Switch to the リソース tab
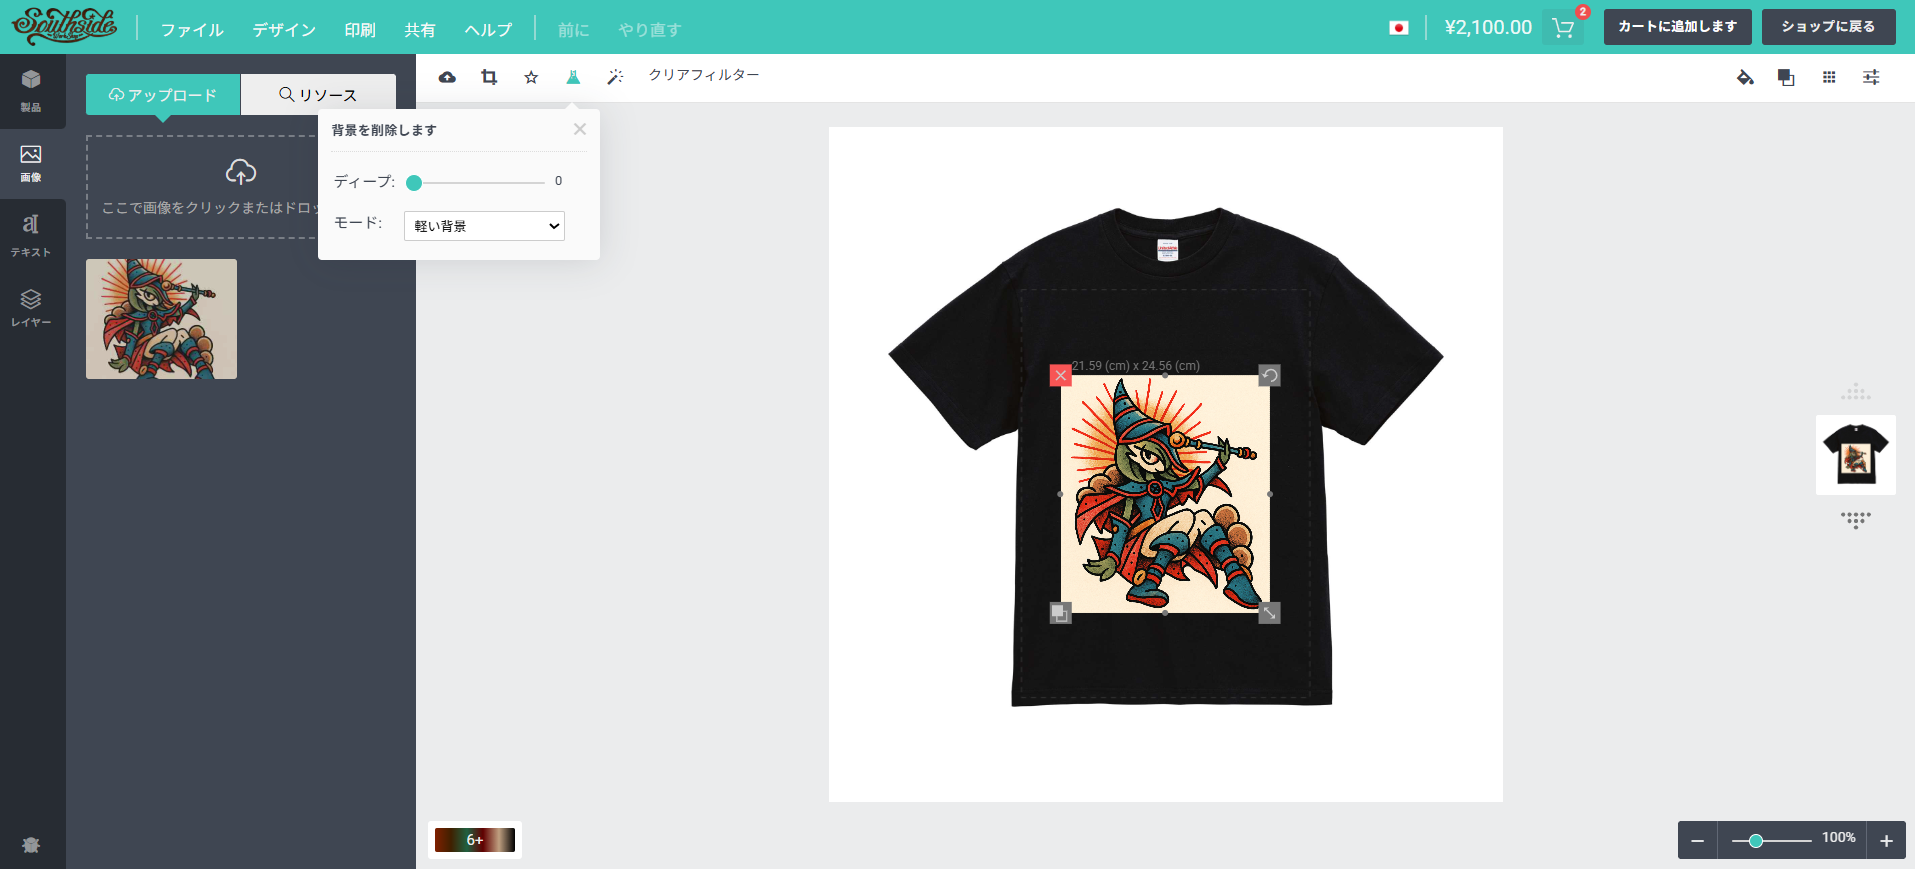Screen dimensions: 1915x869 tap(318, 95)
